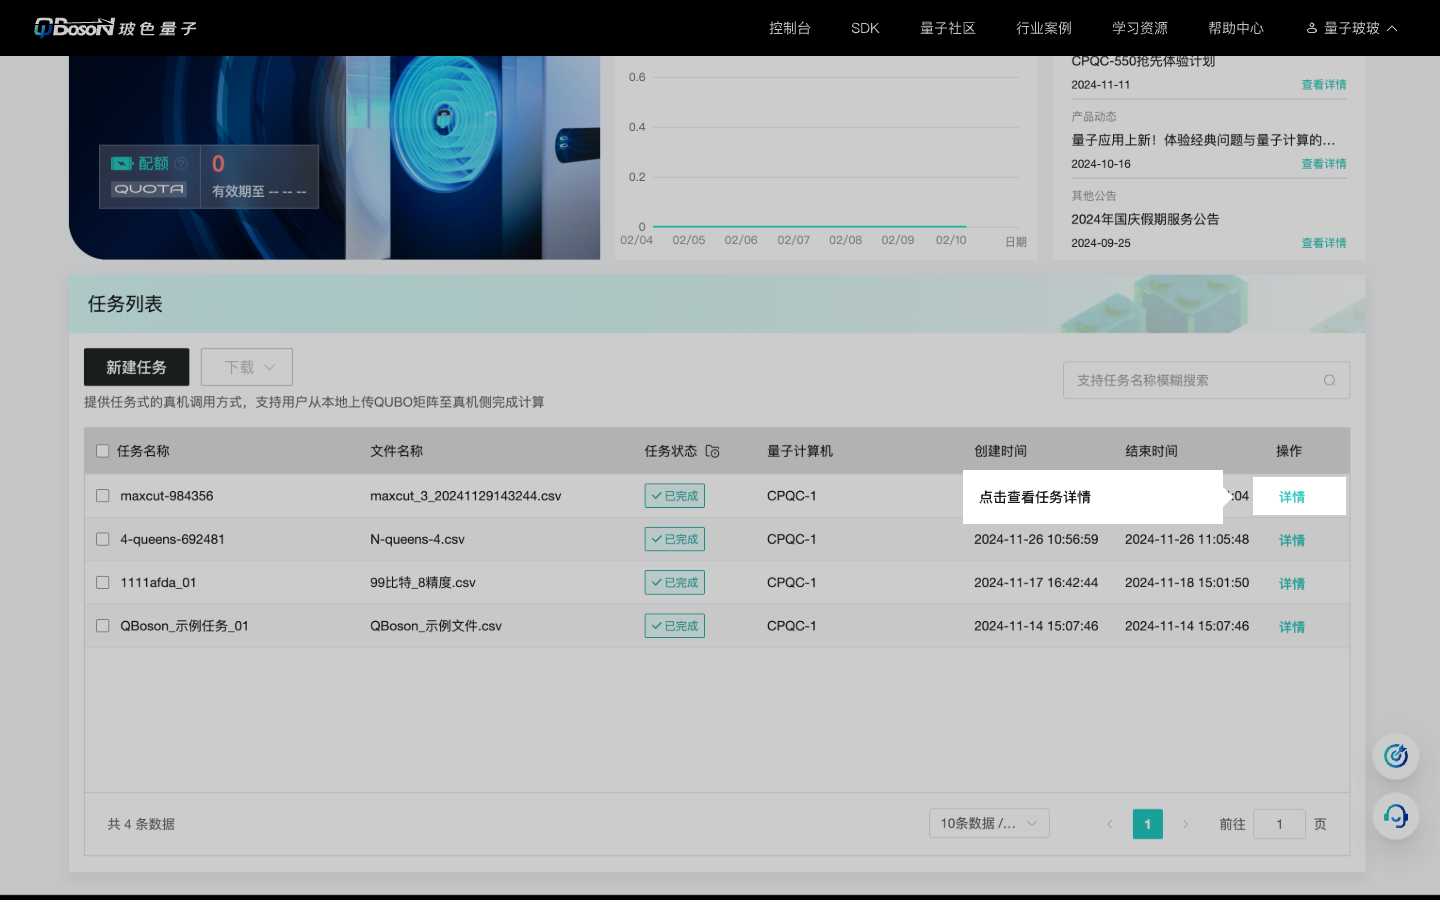Image resolution: width=1440 pixels, height=900 pixels.
Task: Focus the 前往 page number input
Action: 1279,824
